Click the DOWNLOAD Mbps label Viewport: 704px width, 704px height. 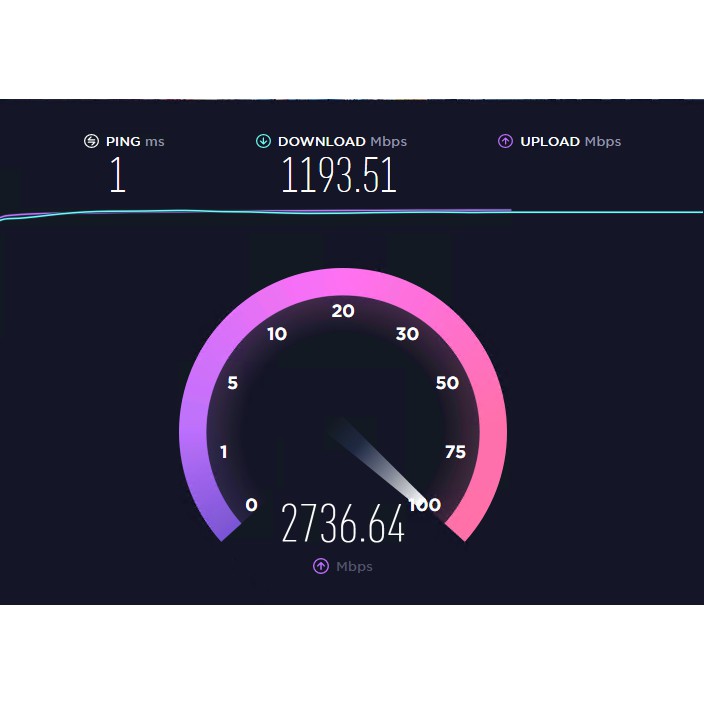tap(342, 141)
